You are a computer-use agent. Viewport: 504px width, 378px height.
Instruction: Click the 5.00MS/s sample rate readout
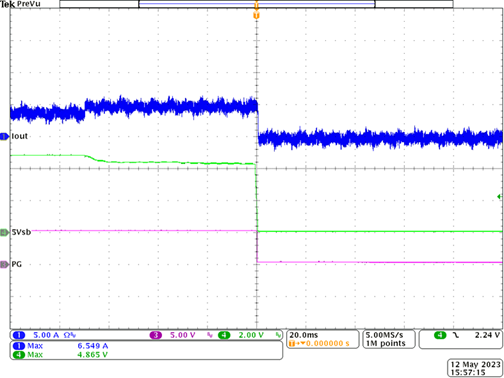384,335
